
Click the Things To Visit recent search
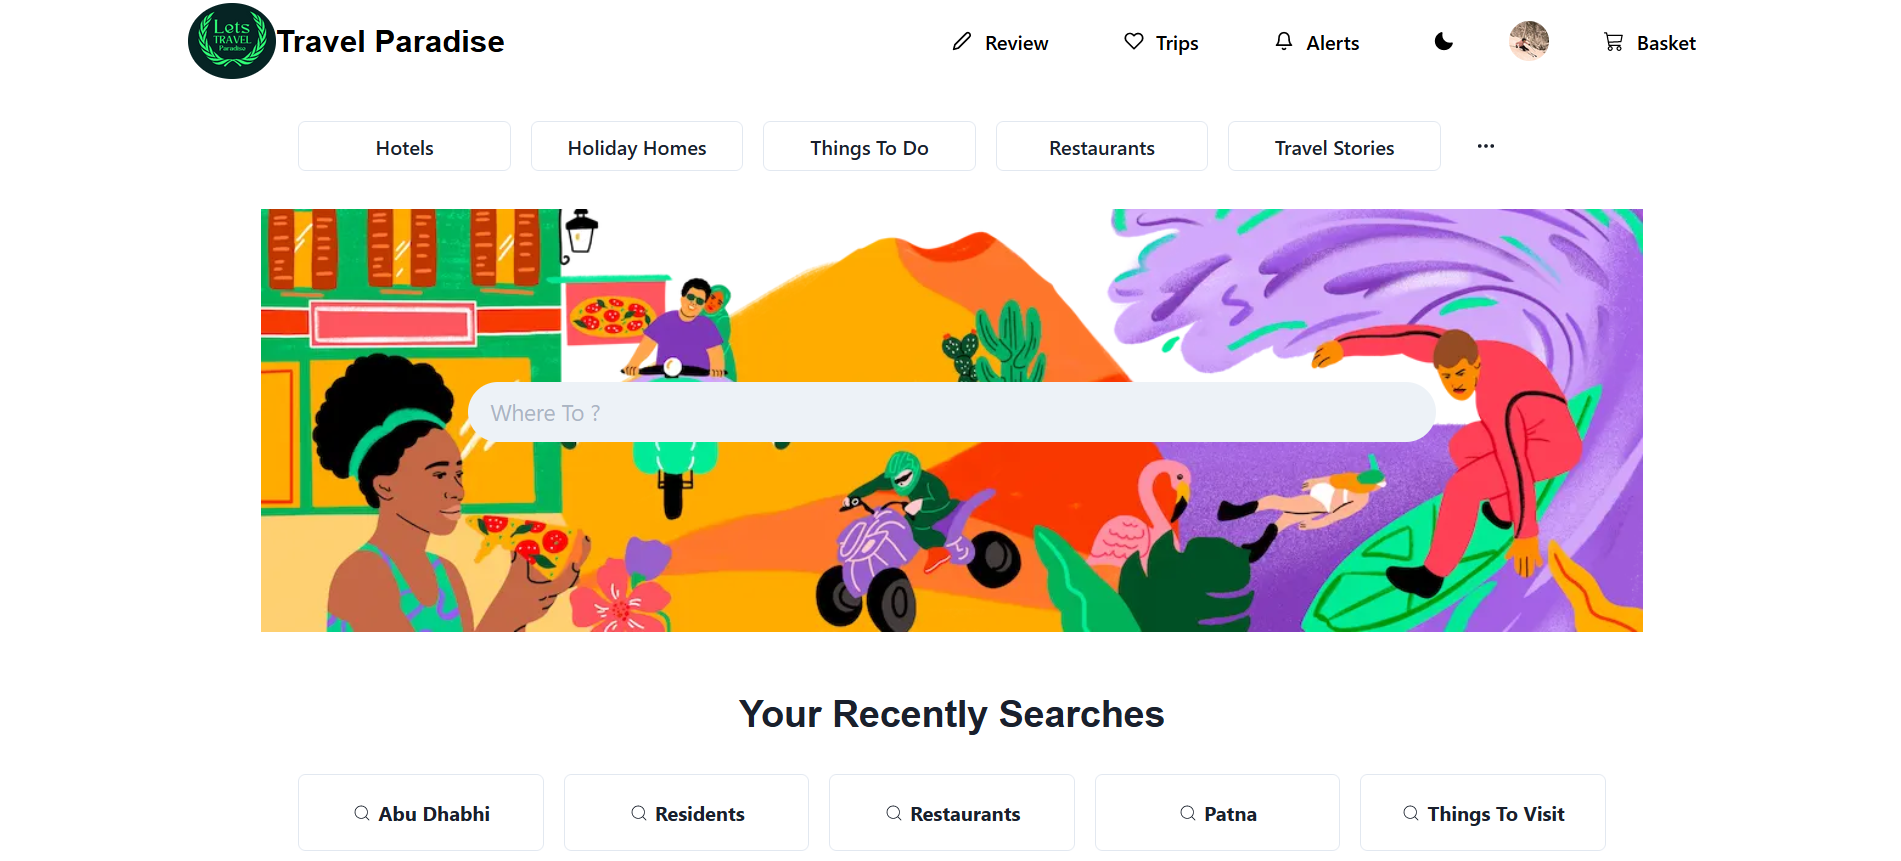pos(1482,813)
